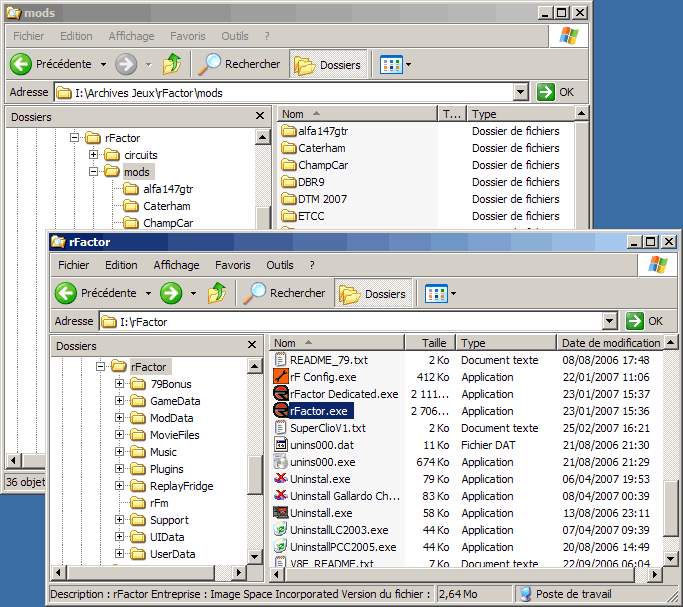
Task: Expand the 79Bonus folder in the tree
Action: click(119, 383)
